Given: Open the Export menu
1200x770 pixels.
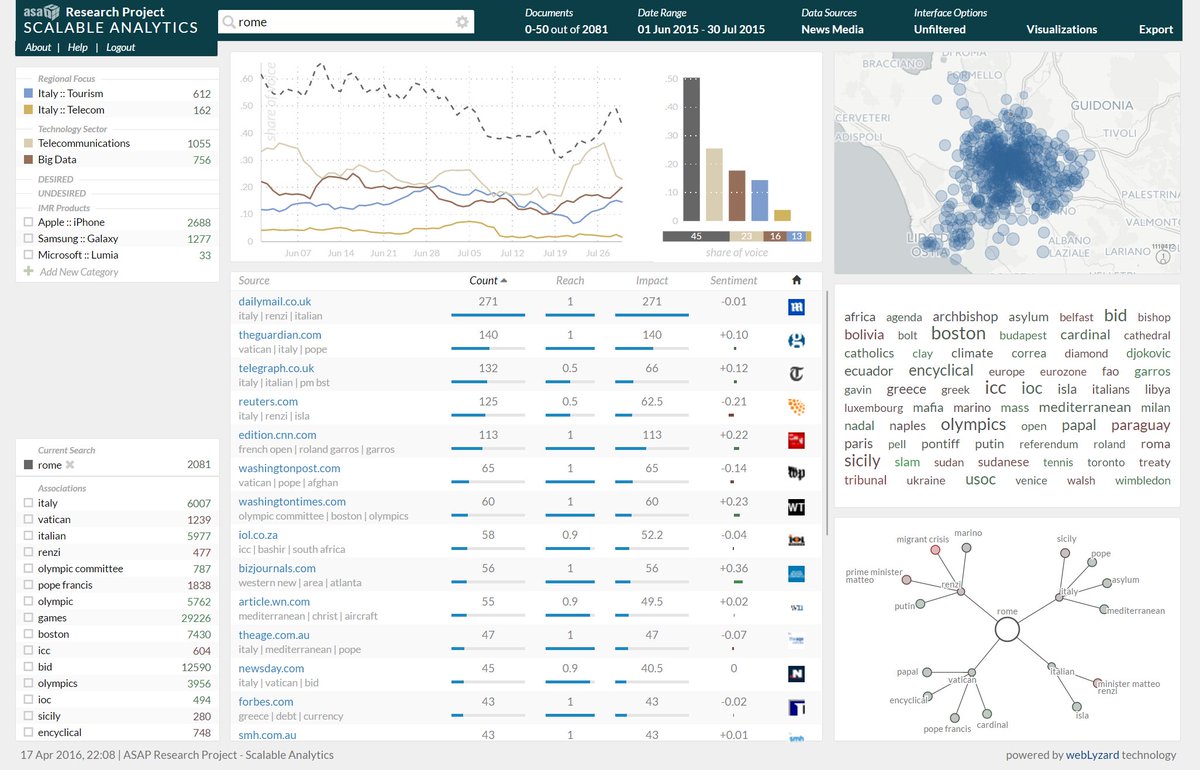Looking at the screenshot, I should click(1156, 29).
